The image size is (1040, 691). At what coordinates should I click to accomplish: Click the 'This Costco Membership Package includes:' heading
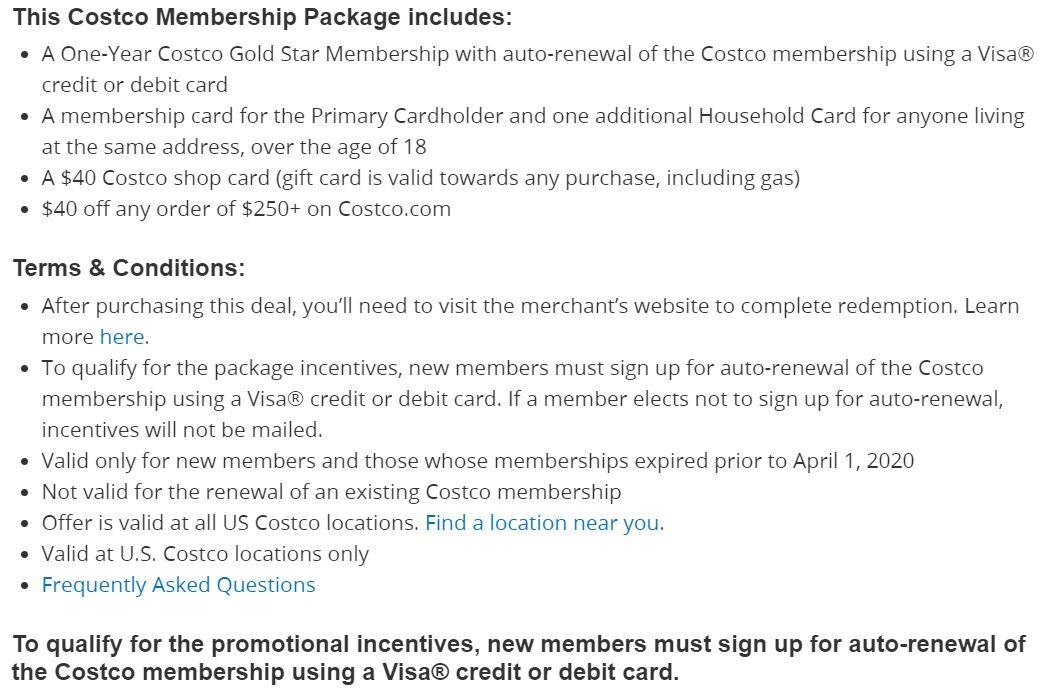tap(263, 17)
